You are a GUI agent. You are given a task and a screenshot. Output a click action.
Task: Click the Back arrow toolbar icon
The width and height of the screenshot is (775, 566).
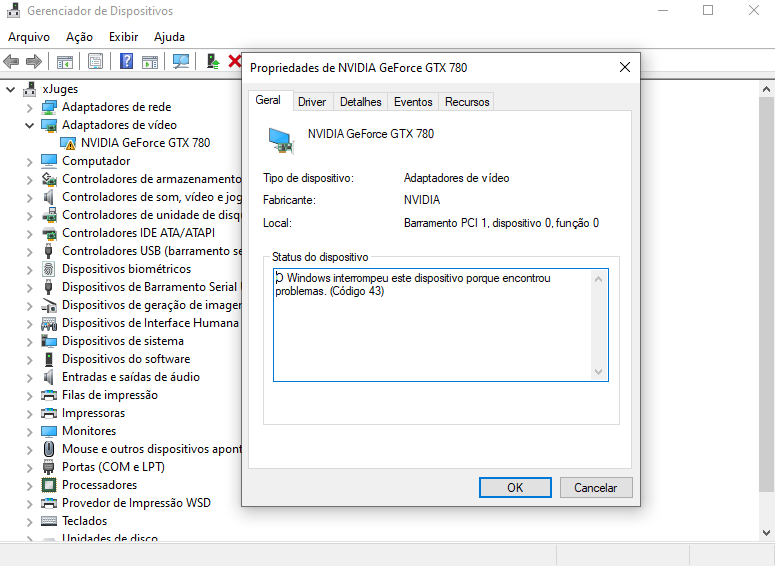point(11,62)
